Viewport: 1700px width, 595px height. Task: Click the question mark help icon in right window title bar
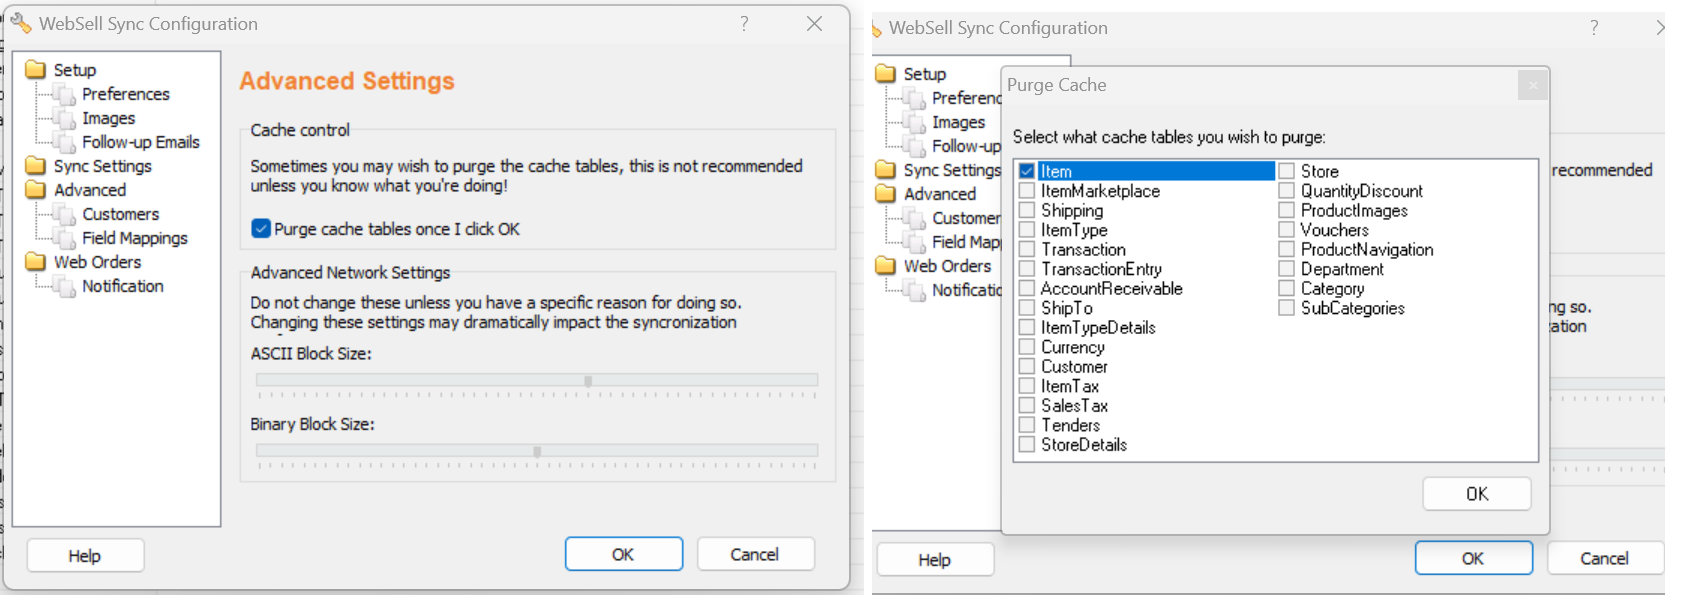[1594, 28]
